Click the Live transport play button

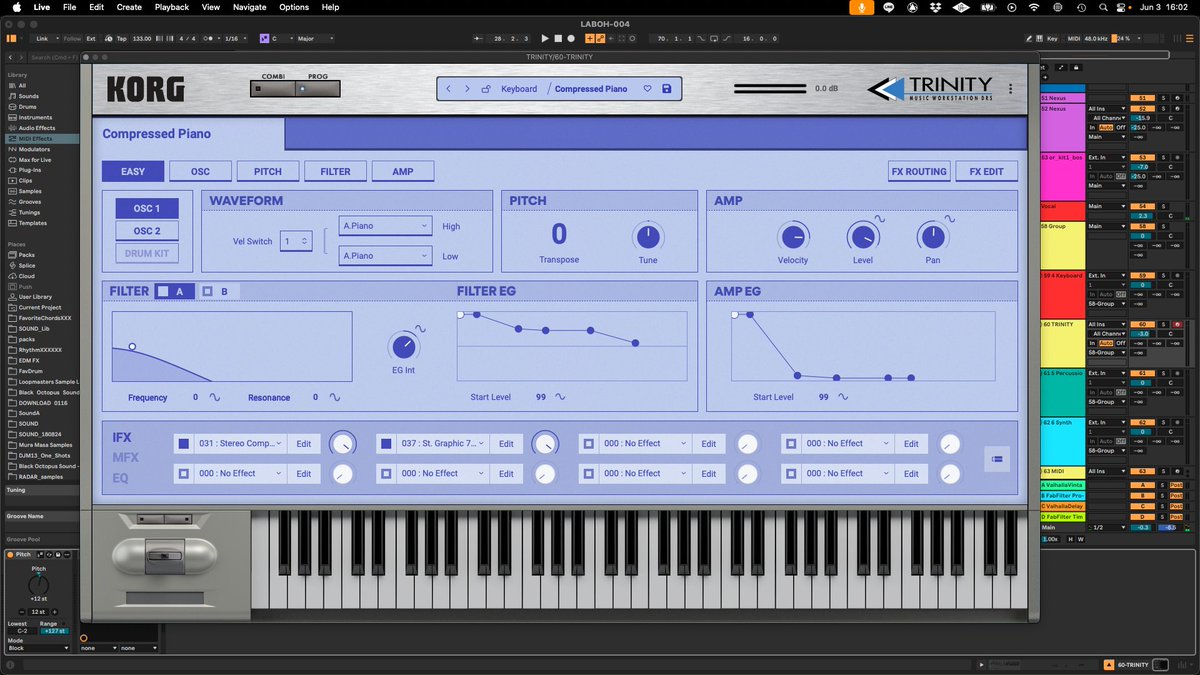(545, 38)
